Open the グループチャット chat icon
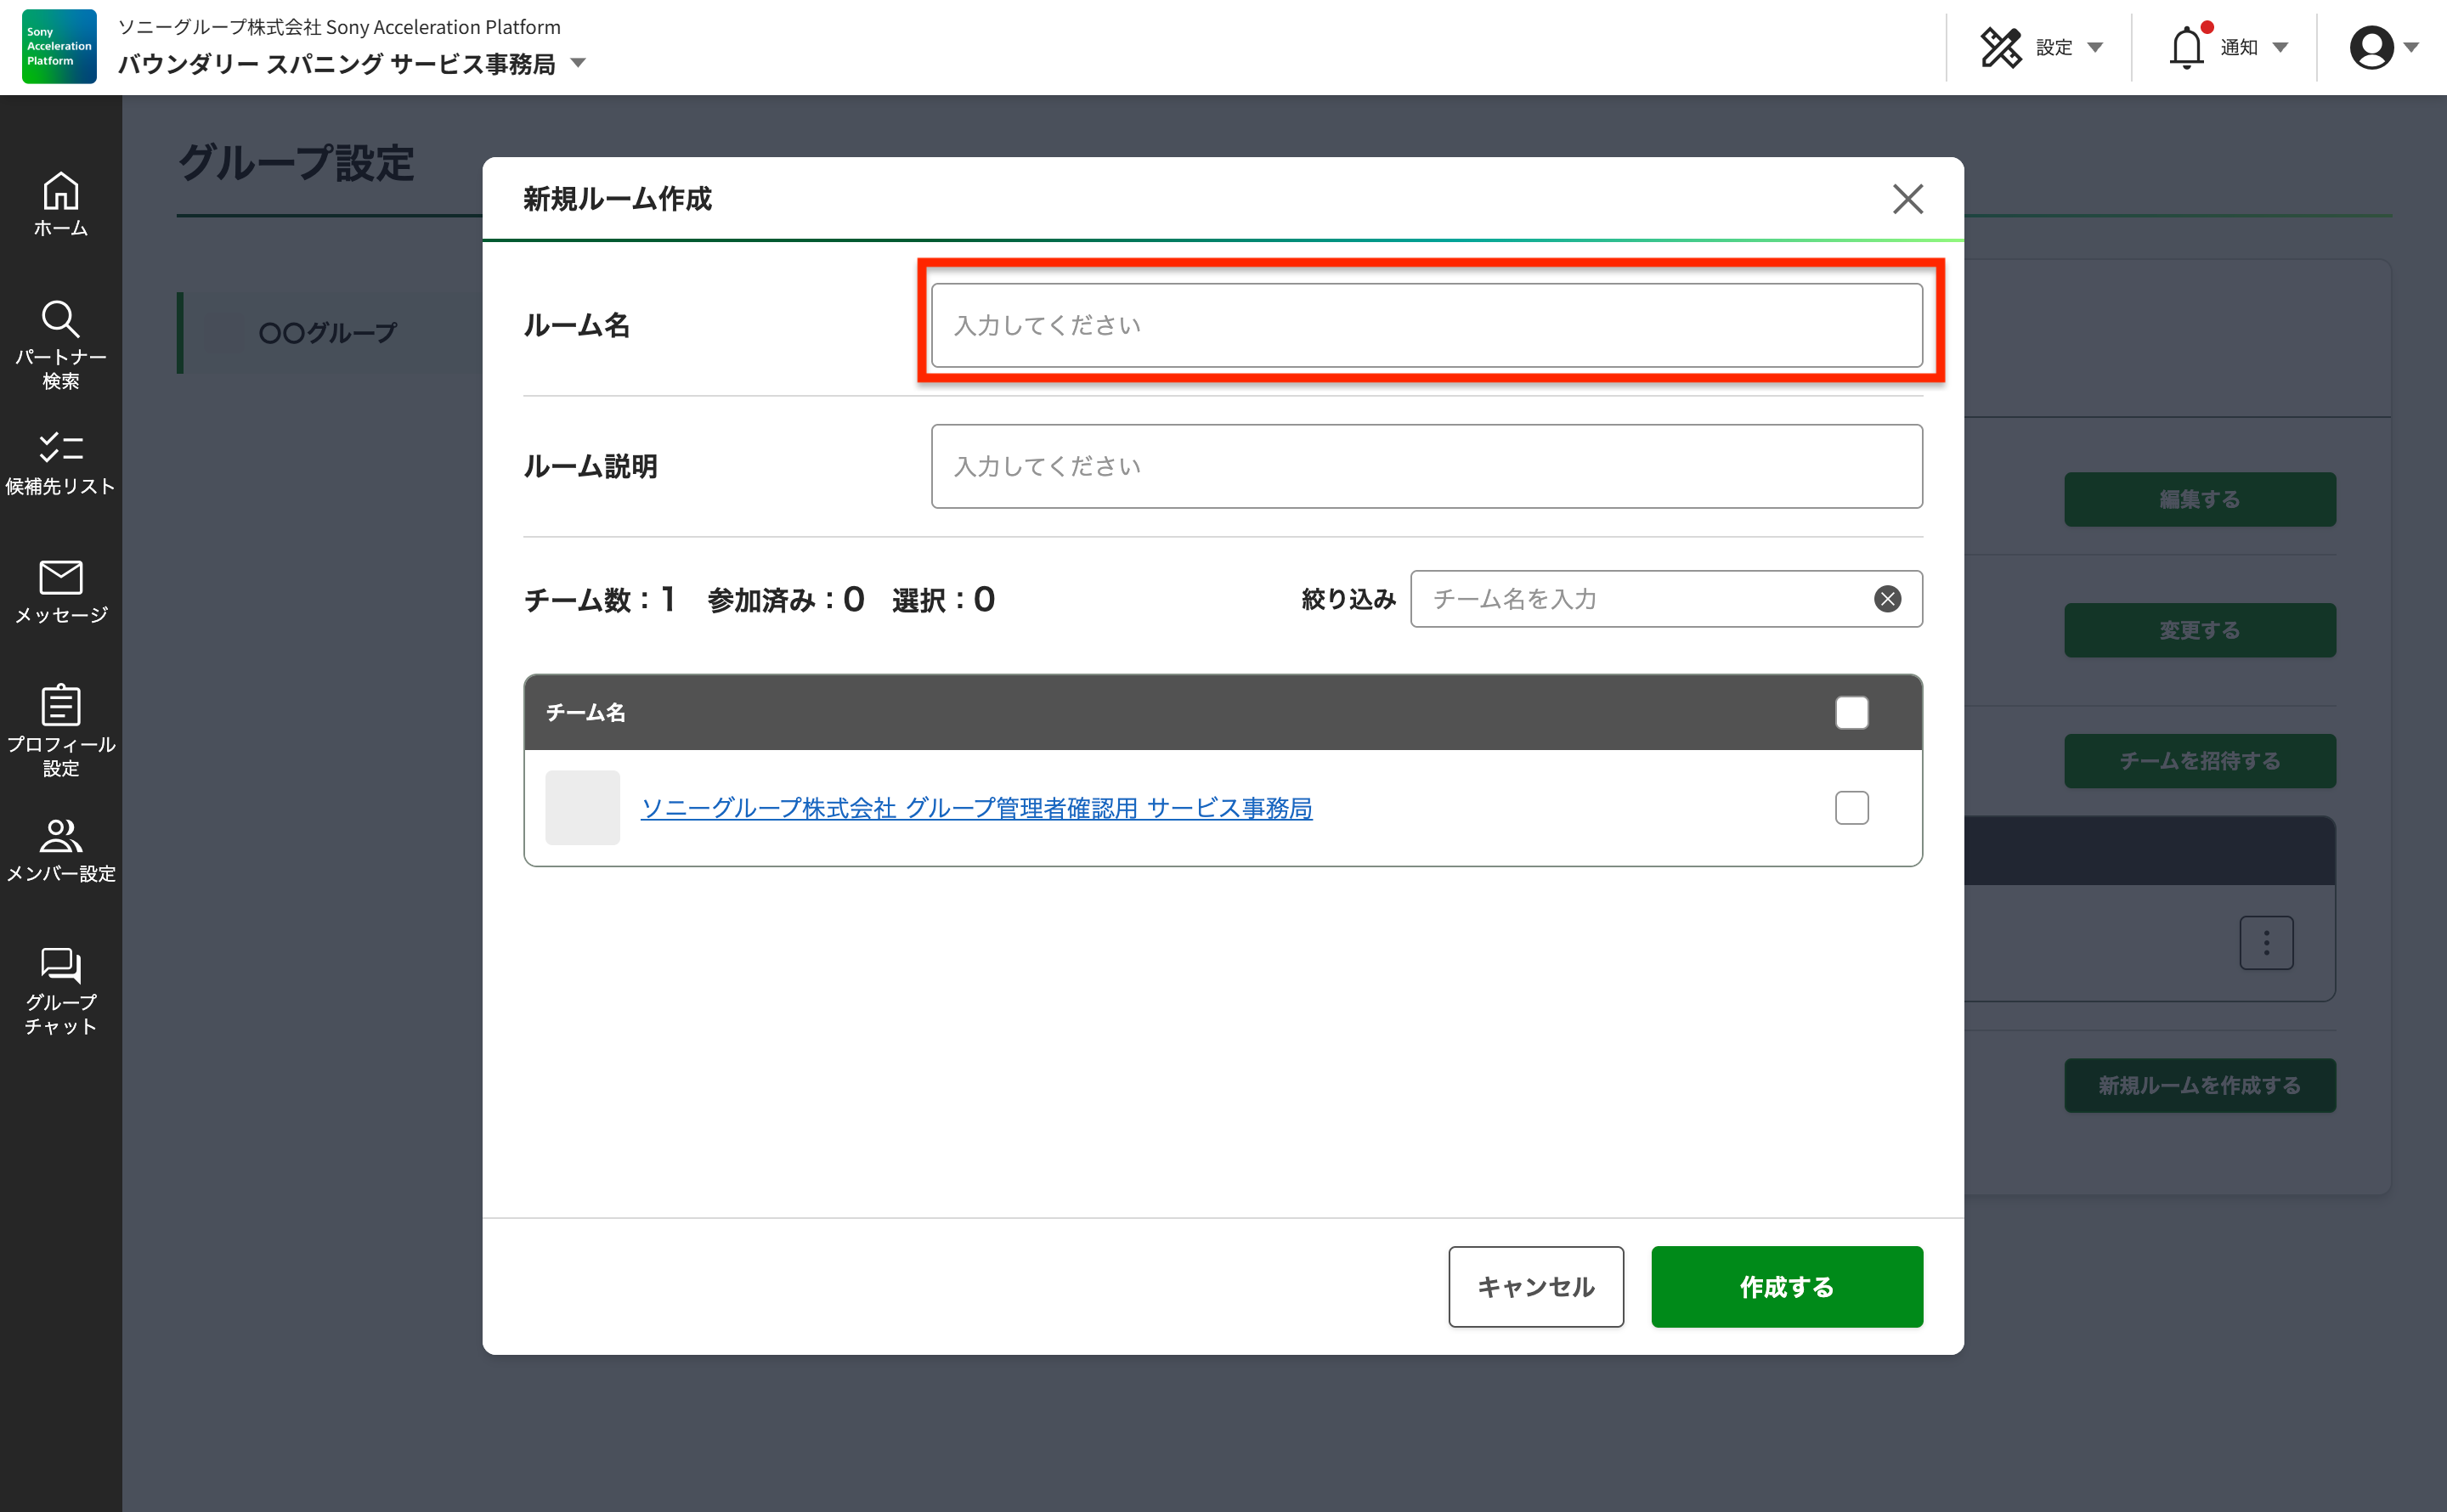Viewport: 2447px width, 1512px height. coord(60,964)
